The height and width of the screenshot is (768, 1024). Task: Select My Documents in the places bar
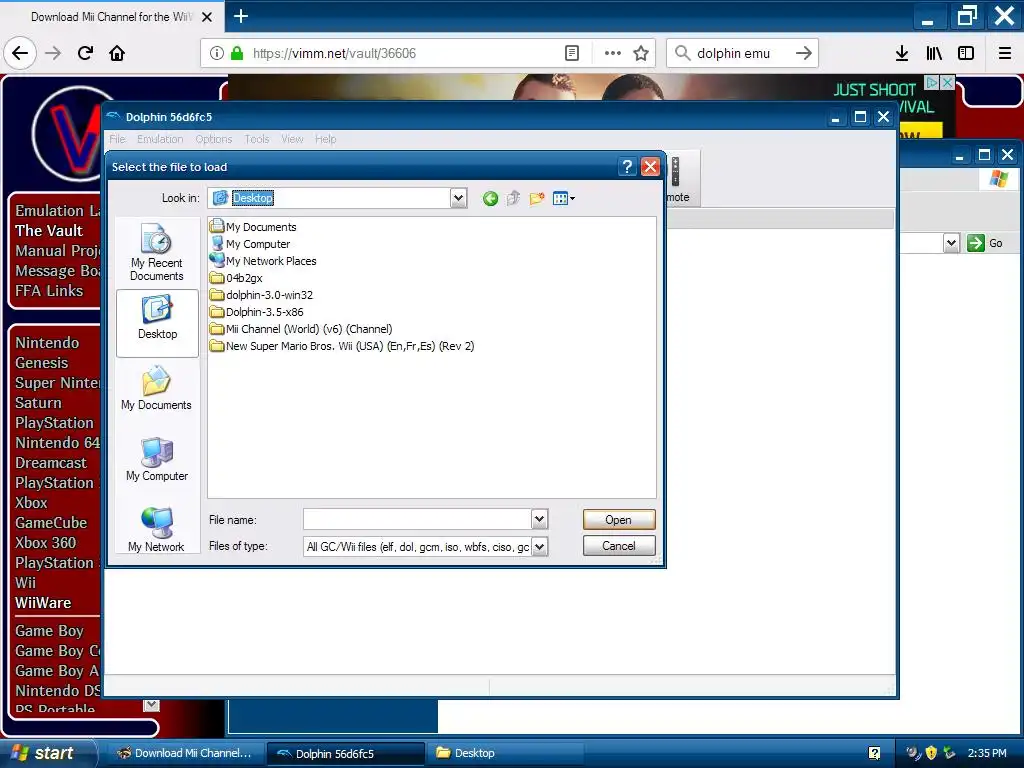[157, 389]
